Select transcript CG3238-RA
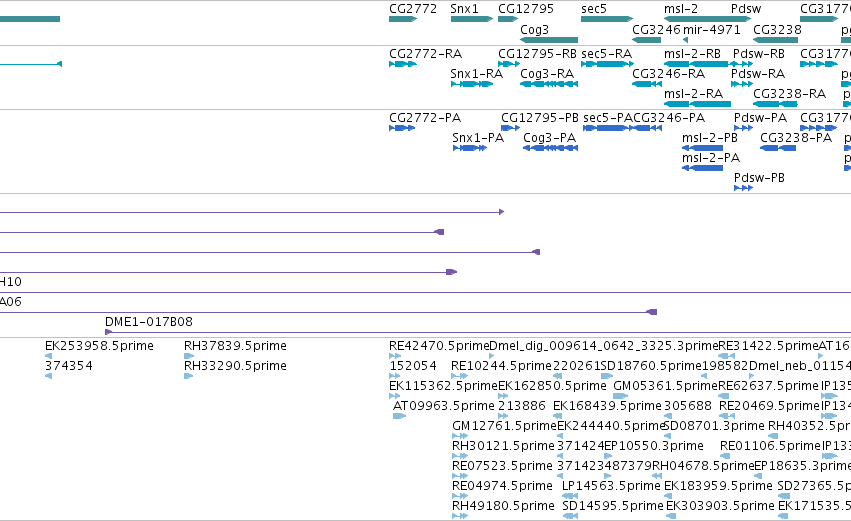Screen dimensions: 851x521 [x=790, y=94]
